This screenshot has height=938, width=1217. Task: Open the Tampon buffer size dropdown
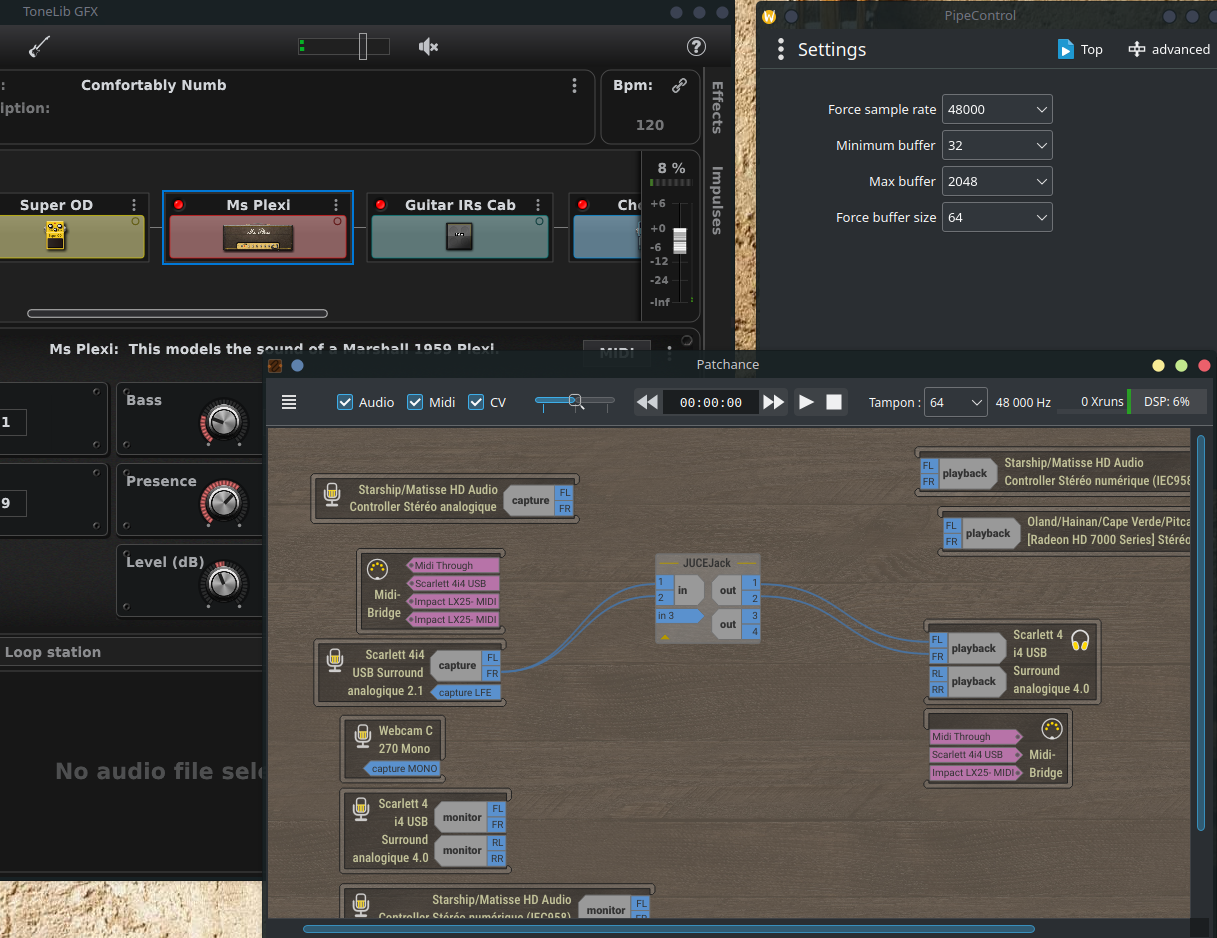pos(955,402)
